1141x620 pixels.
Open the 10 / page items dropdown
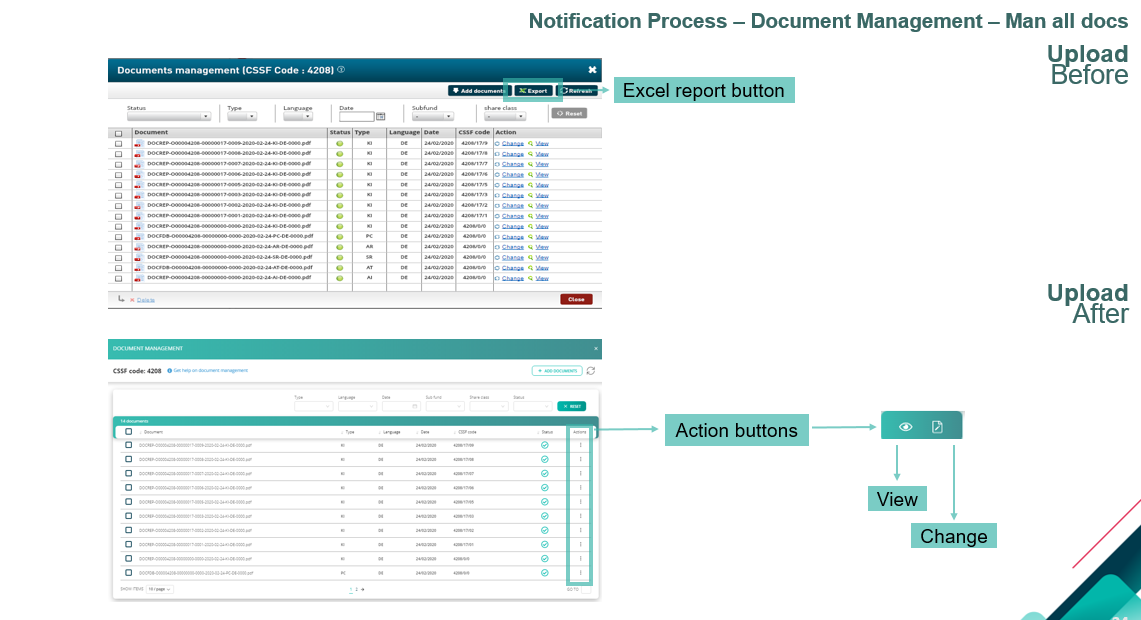[x=159, y=589]
